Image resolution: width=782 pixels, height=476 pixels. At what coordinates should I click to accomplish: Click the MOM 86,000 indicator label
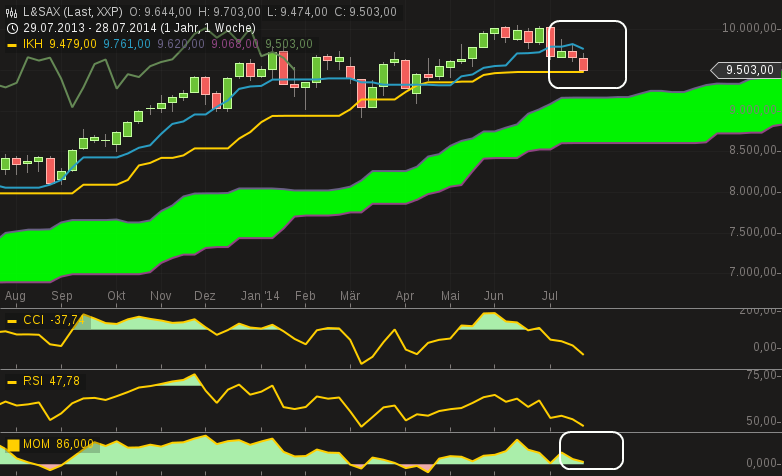(58, 444)
